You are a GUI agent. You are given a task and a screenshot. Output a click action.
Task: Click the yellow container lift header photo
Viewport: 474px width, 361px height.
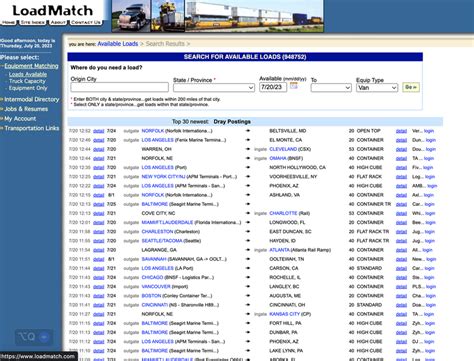(x=168, y=16)
